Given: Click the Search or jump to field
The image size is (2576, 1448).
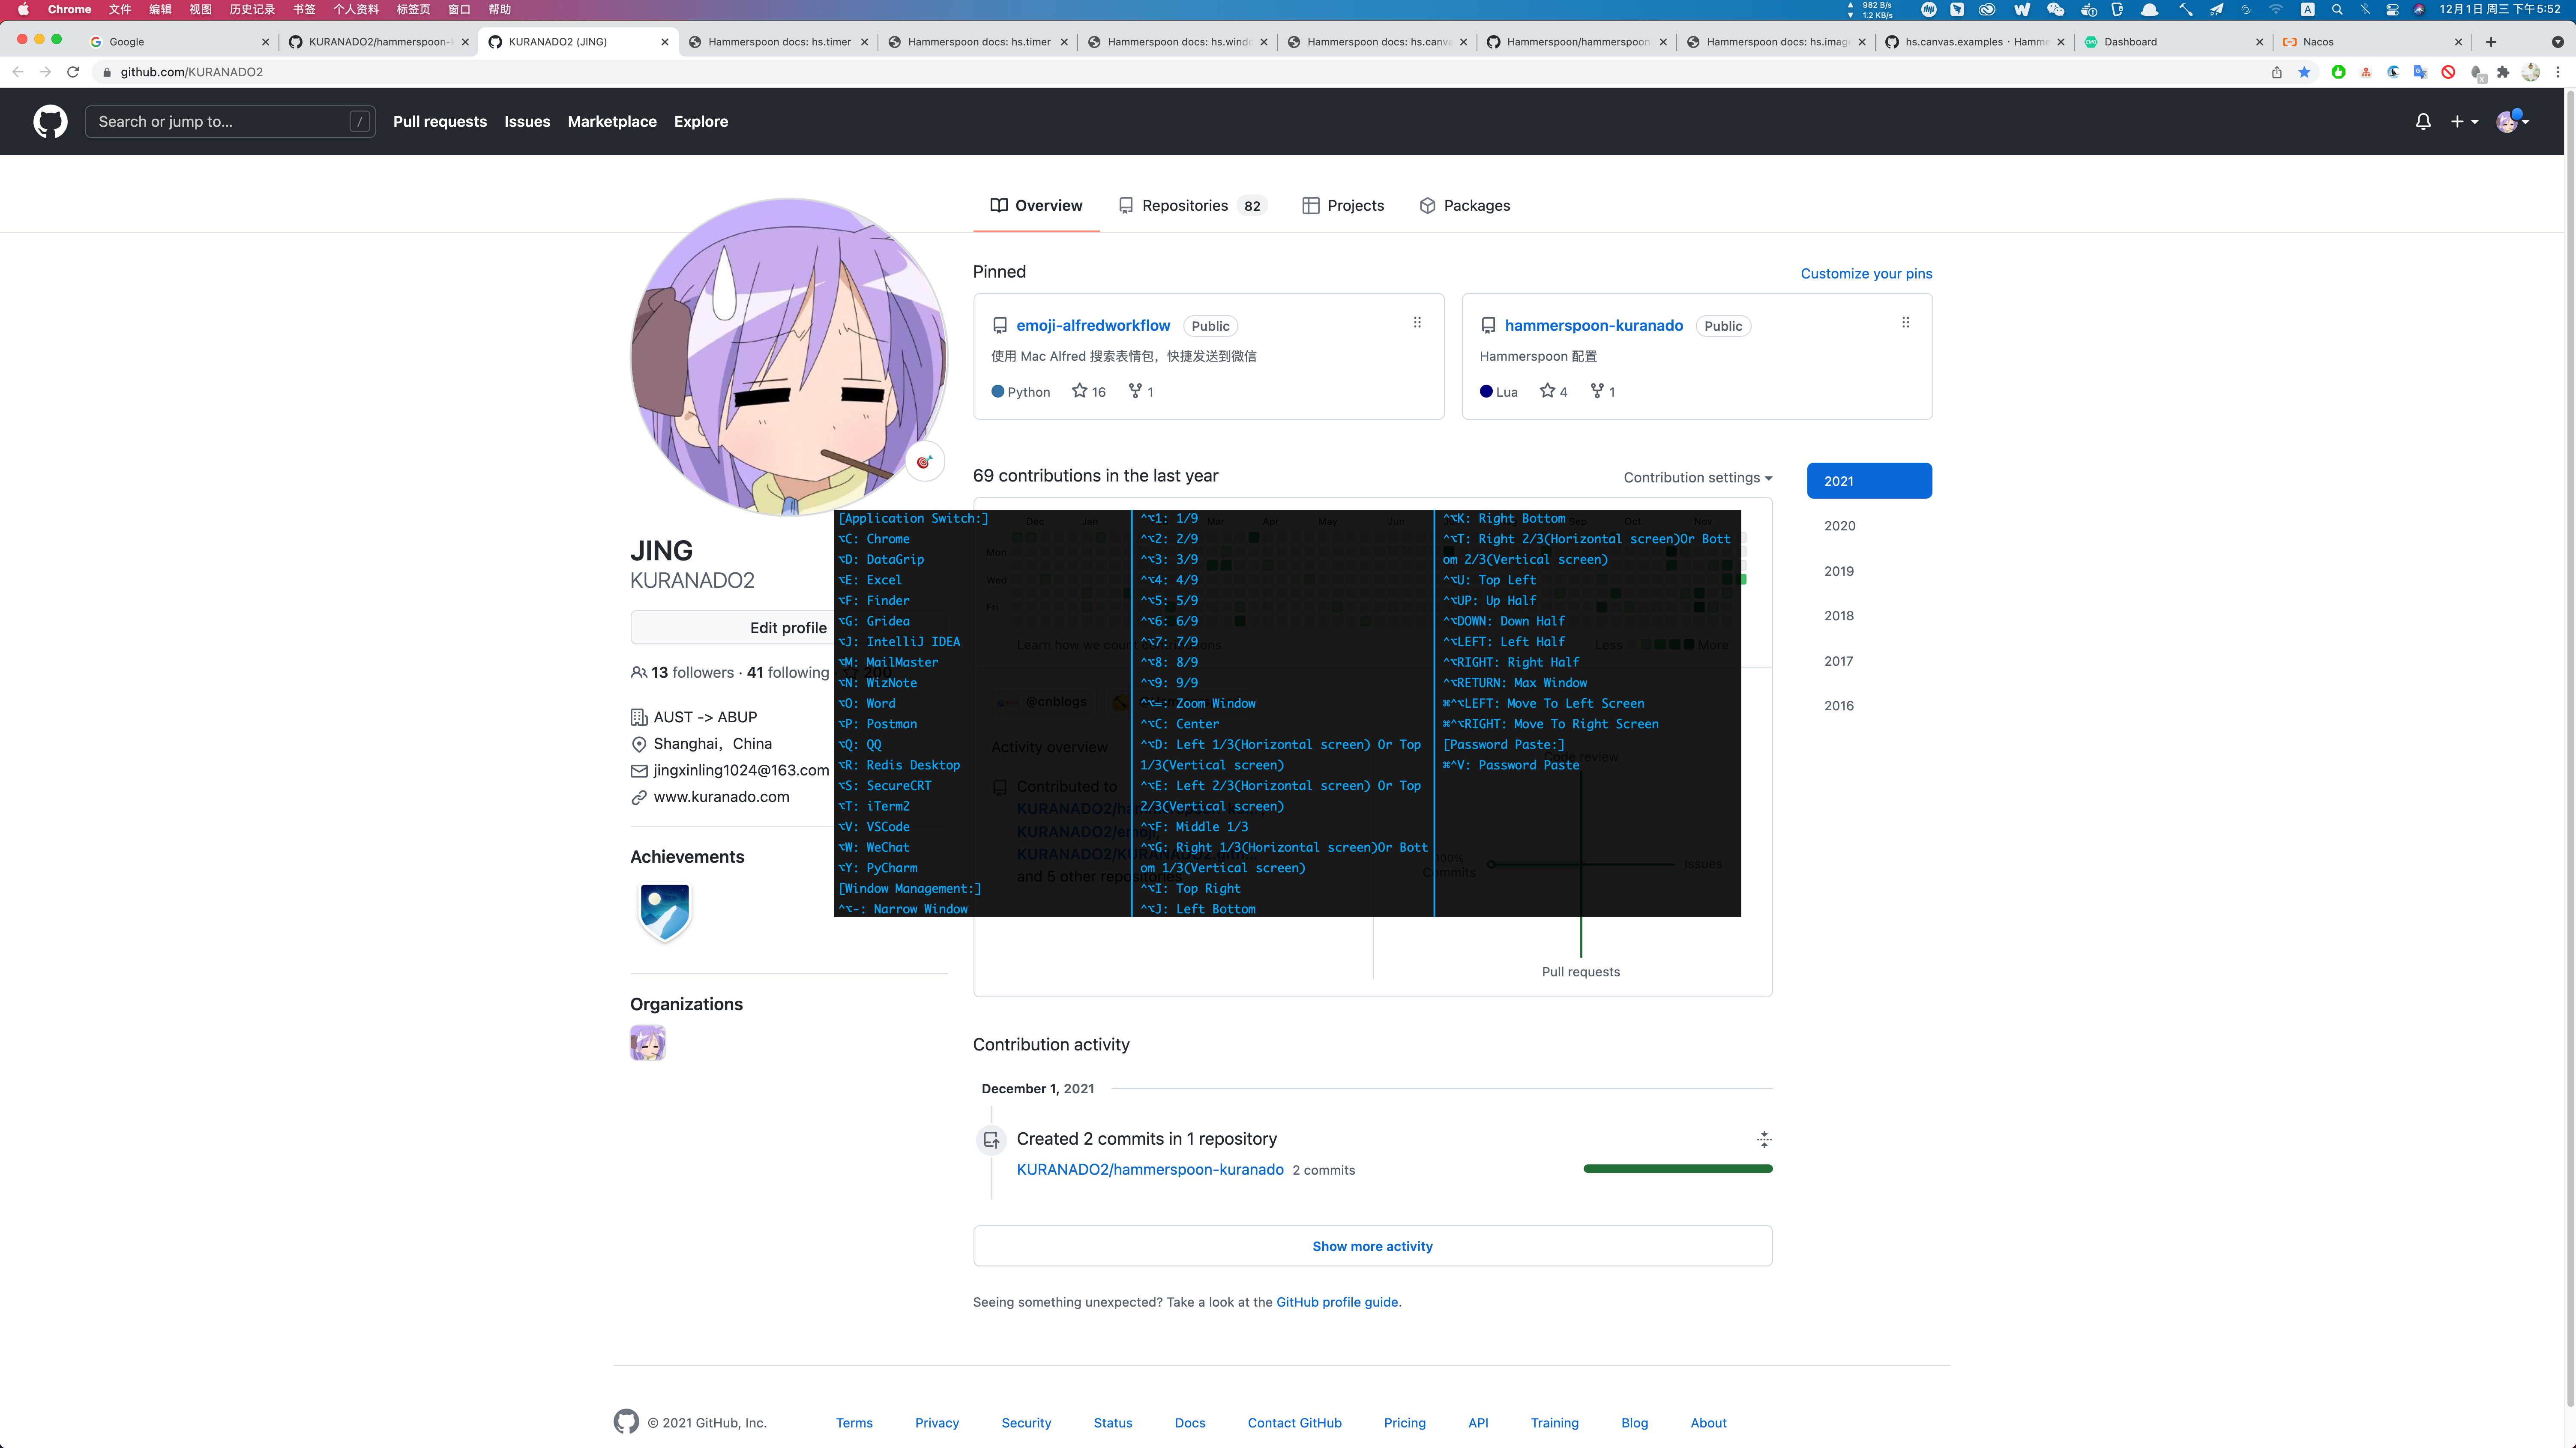Looking at the screenshot, I should [230, 121].
